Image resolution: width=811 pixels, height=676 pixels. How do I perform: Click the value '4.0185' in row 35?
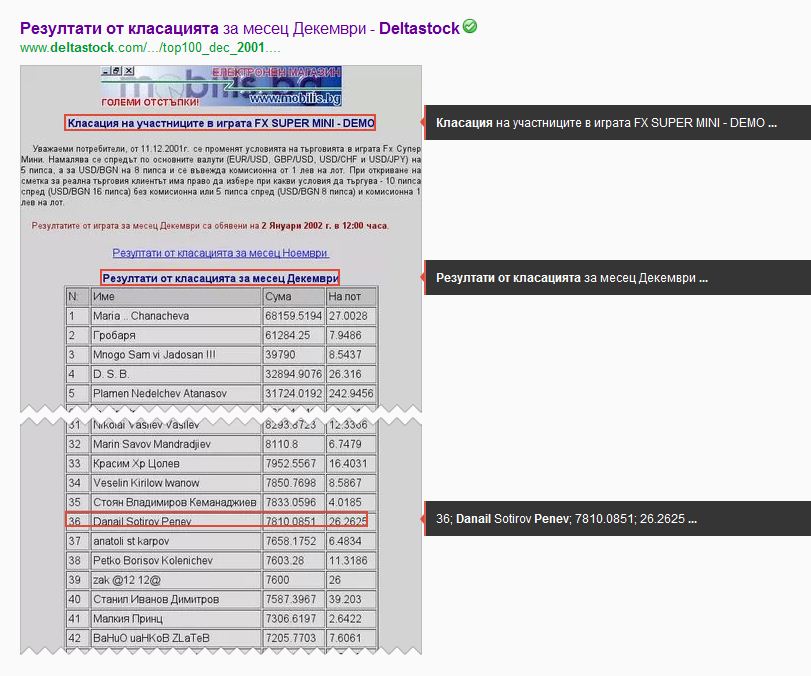pyautogui.click(x=345, y=502)
